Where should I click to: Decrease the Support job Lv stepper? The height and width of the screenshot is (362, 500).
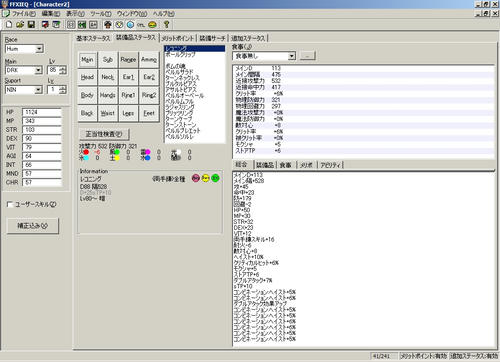(x=63, y=92)
